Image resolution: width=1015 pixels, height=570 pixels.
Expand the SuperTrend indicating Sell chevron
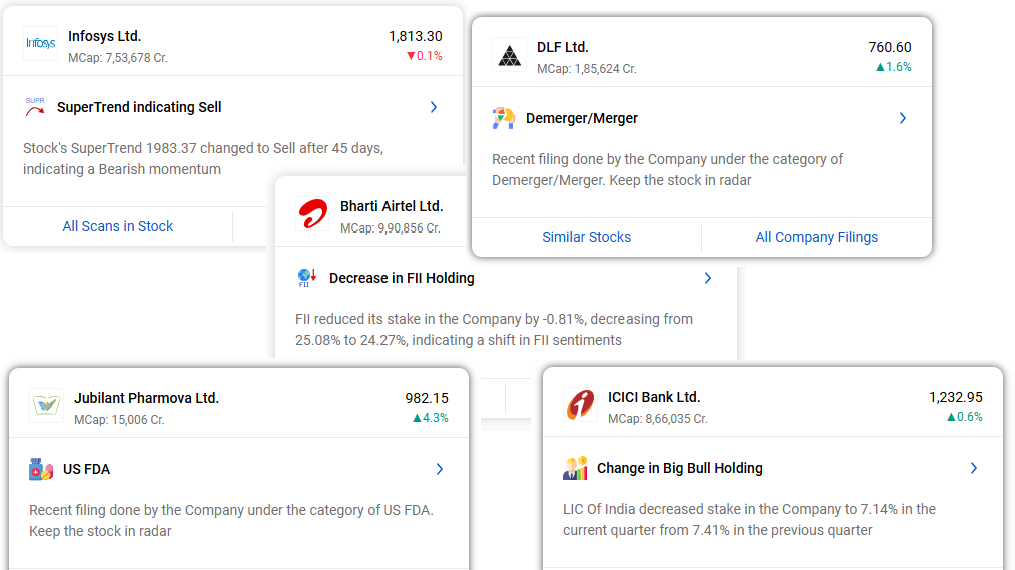click(434, 107)
